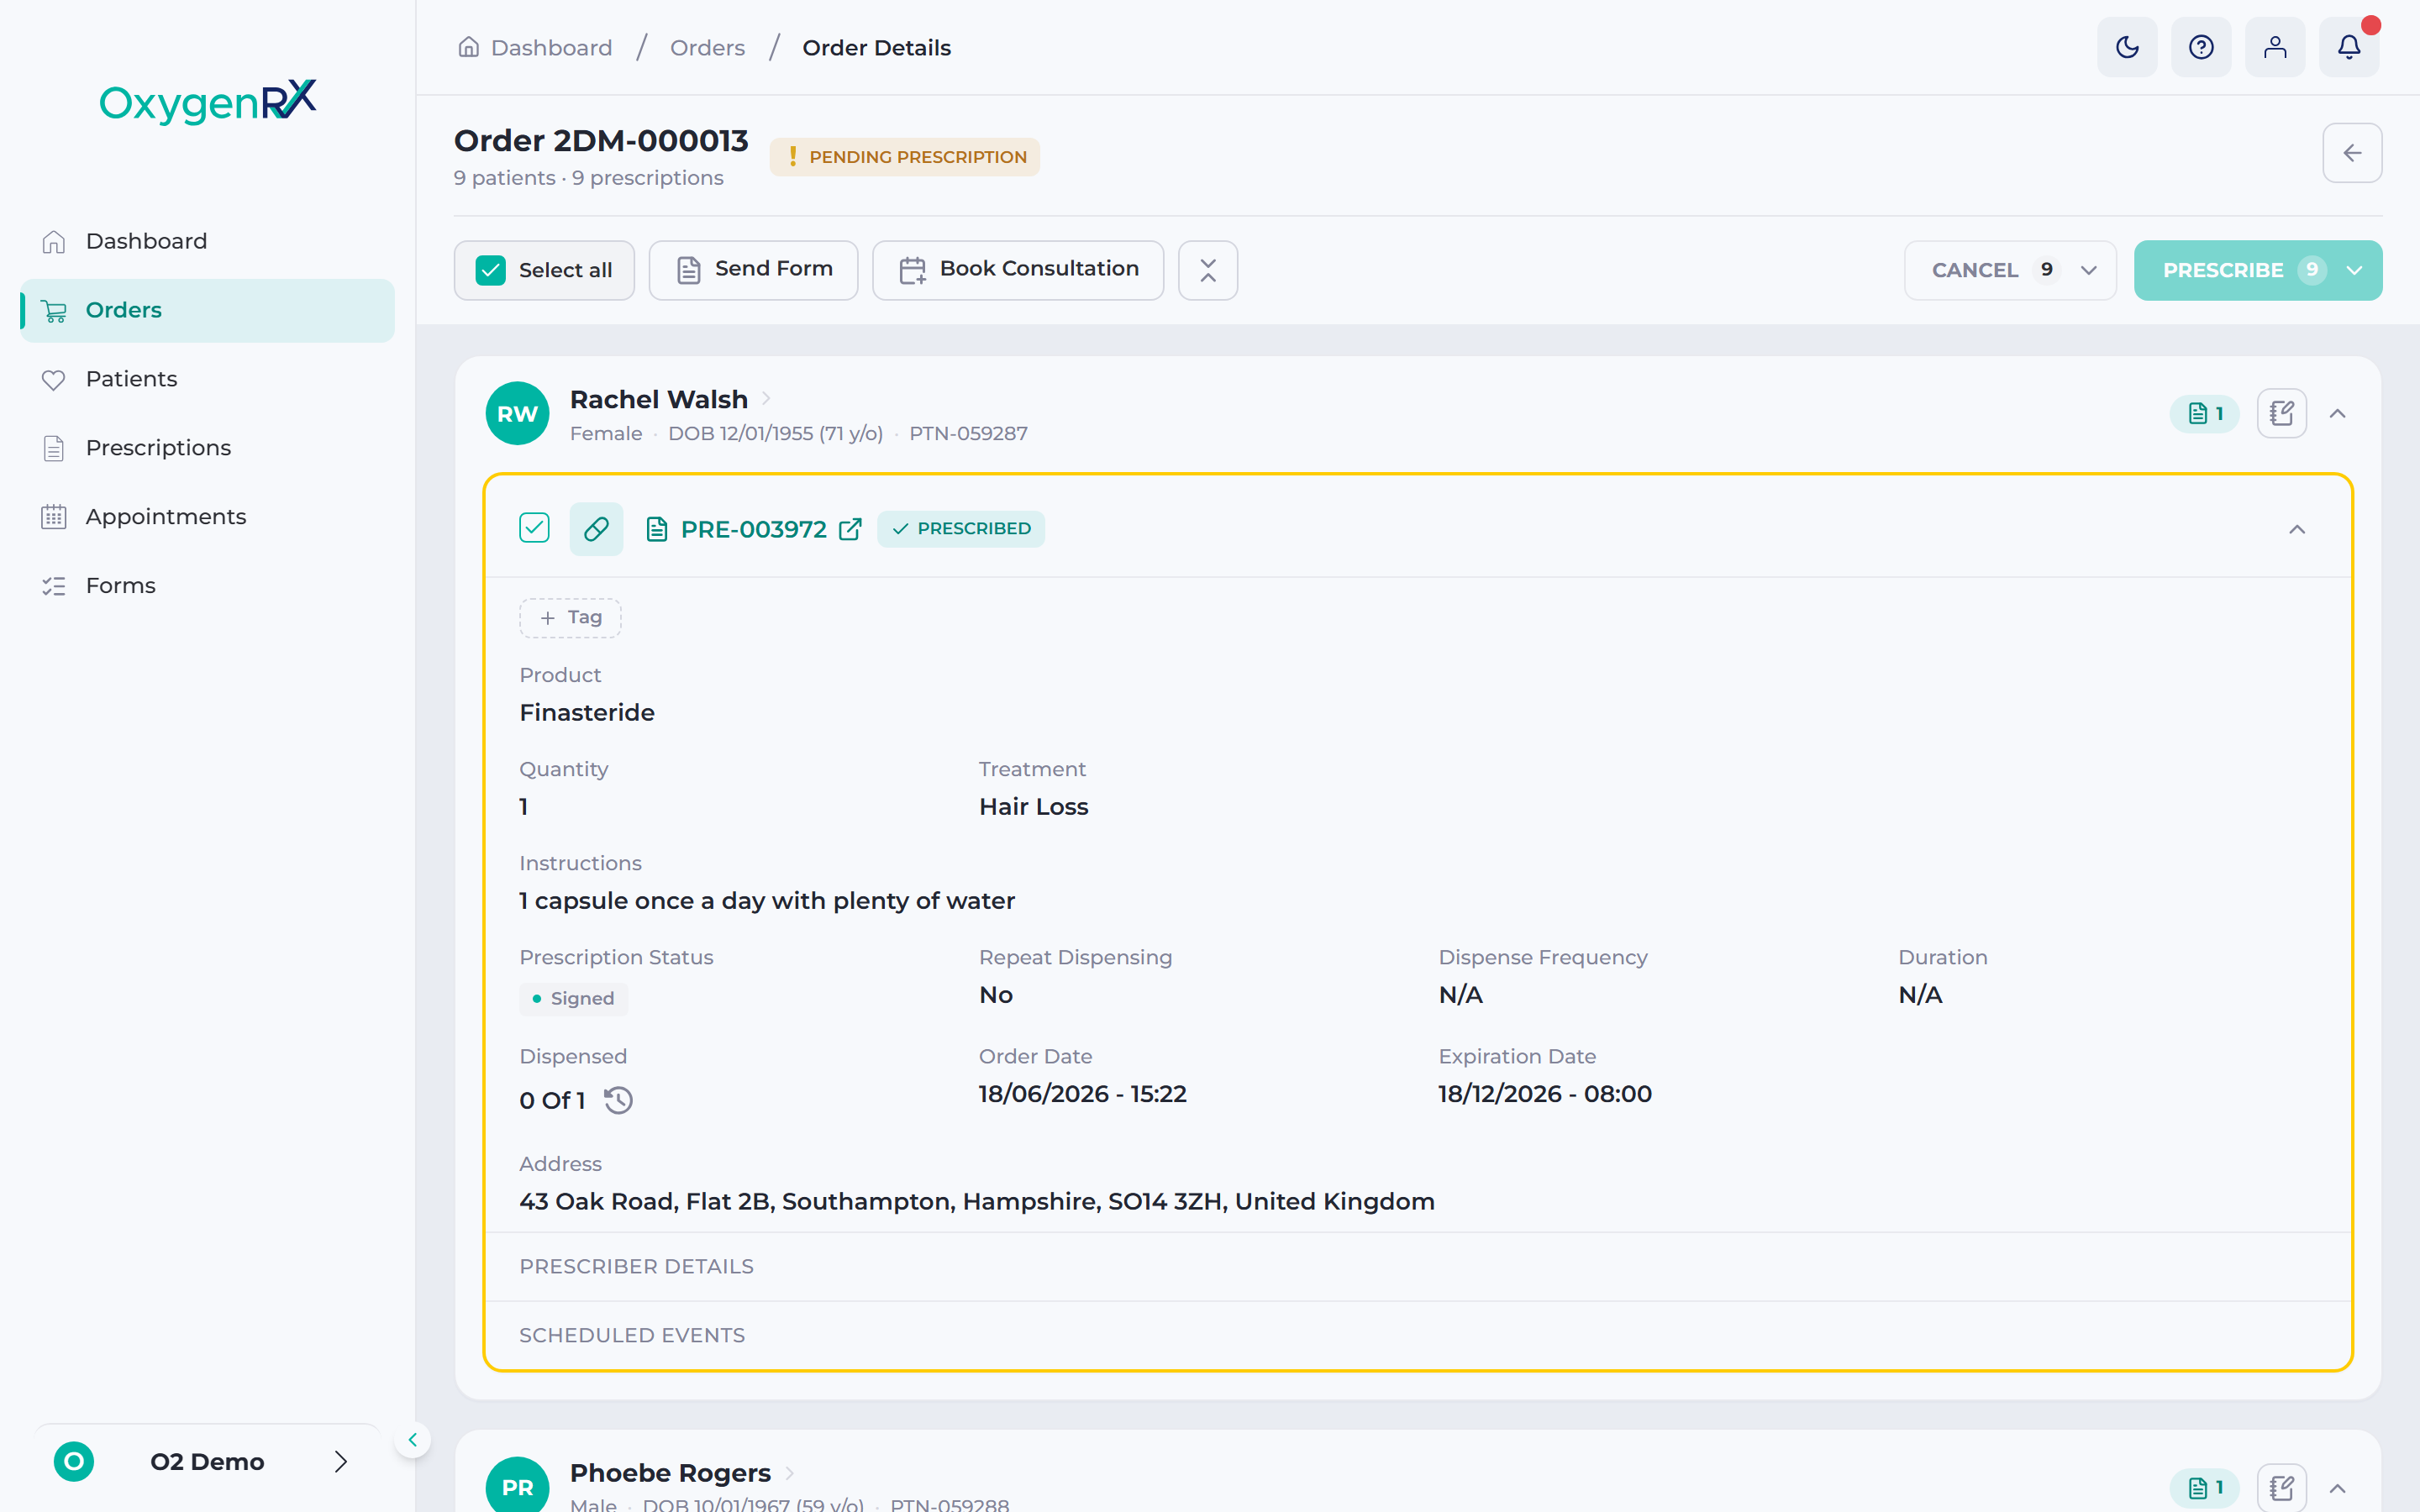Go to Dashboard in sidebar
The height and width of the screenshot is (1512, 2420).
pyautogui.click(x=207, y=241)
